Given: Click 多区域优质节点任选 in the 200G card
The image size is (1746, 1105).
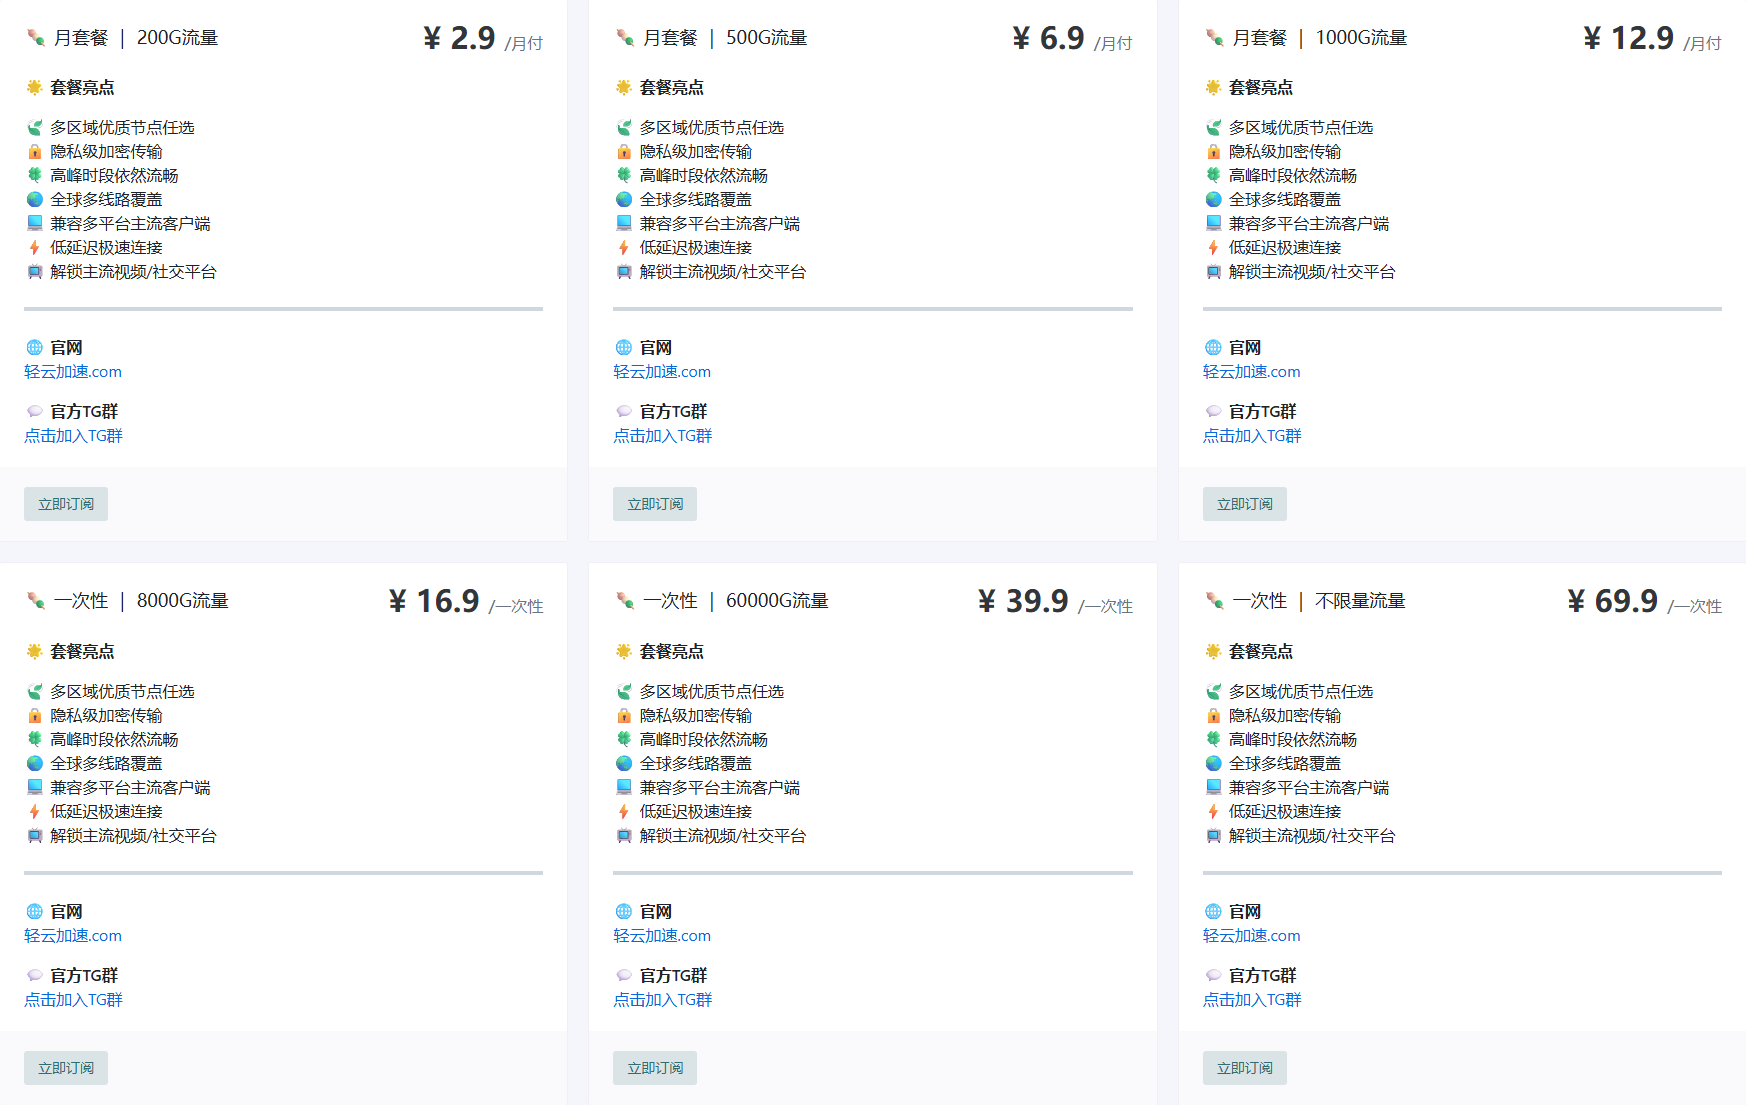Looking at the screenshot, I should 122,128.
